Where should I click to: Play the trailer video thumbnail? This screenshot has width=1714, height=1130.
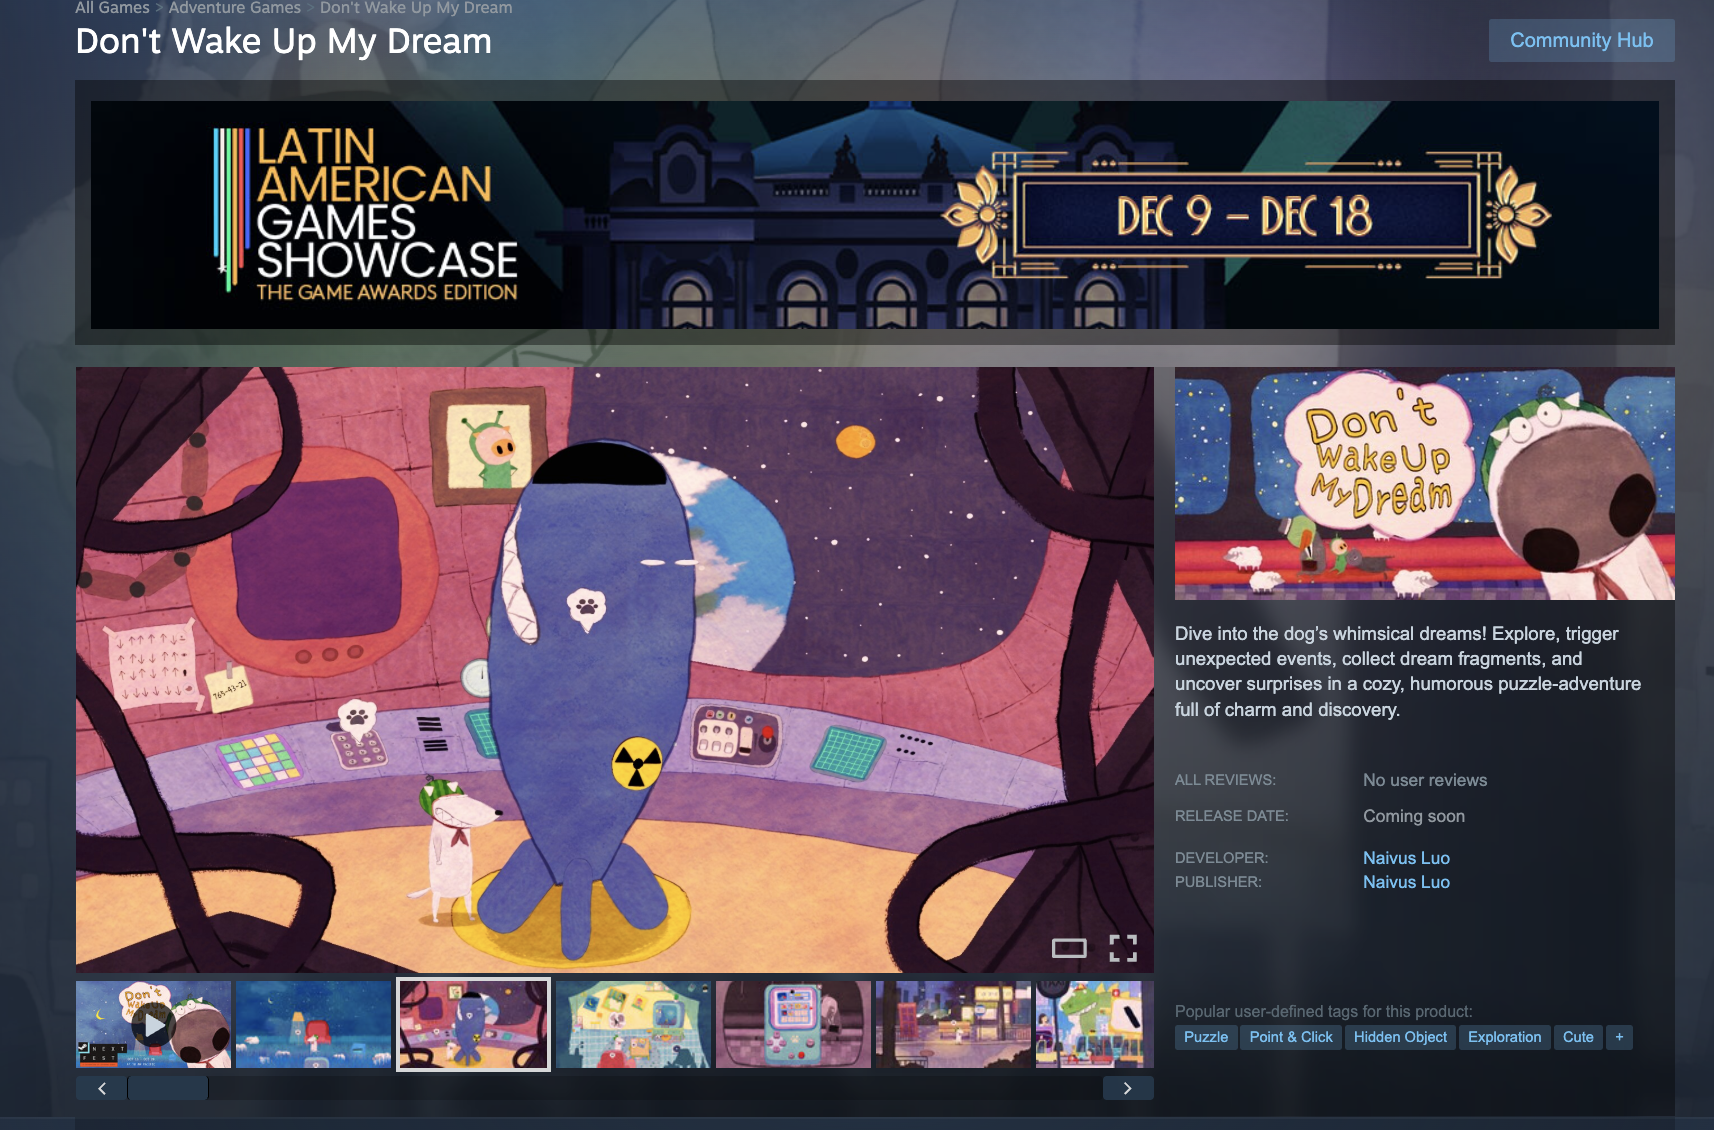click(154, 1024)
